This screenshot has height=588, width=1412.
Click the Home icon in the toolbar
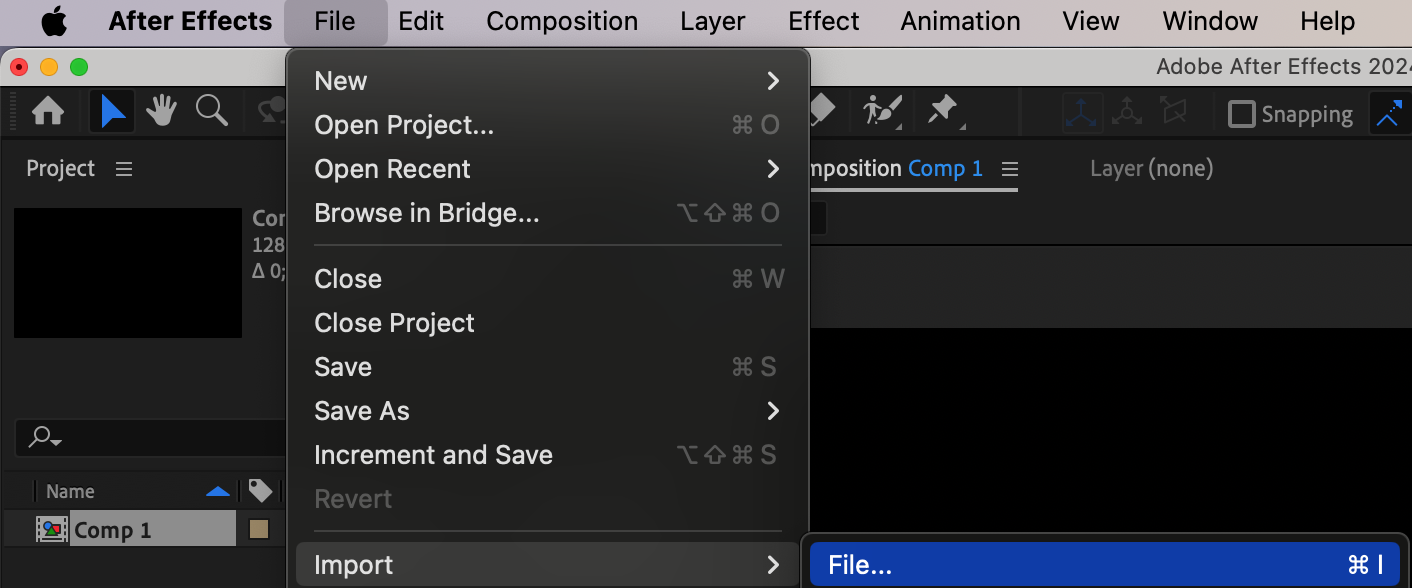[x=48, y=112]
